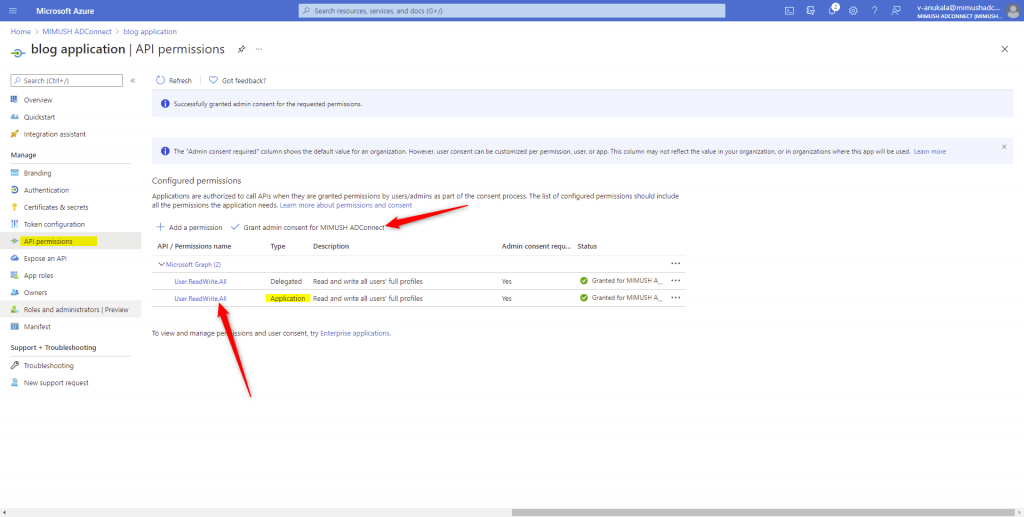Pin the blog application blade
The height and width of the screenshot is (517, 1024).
(x=241, y=49)
